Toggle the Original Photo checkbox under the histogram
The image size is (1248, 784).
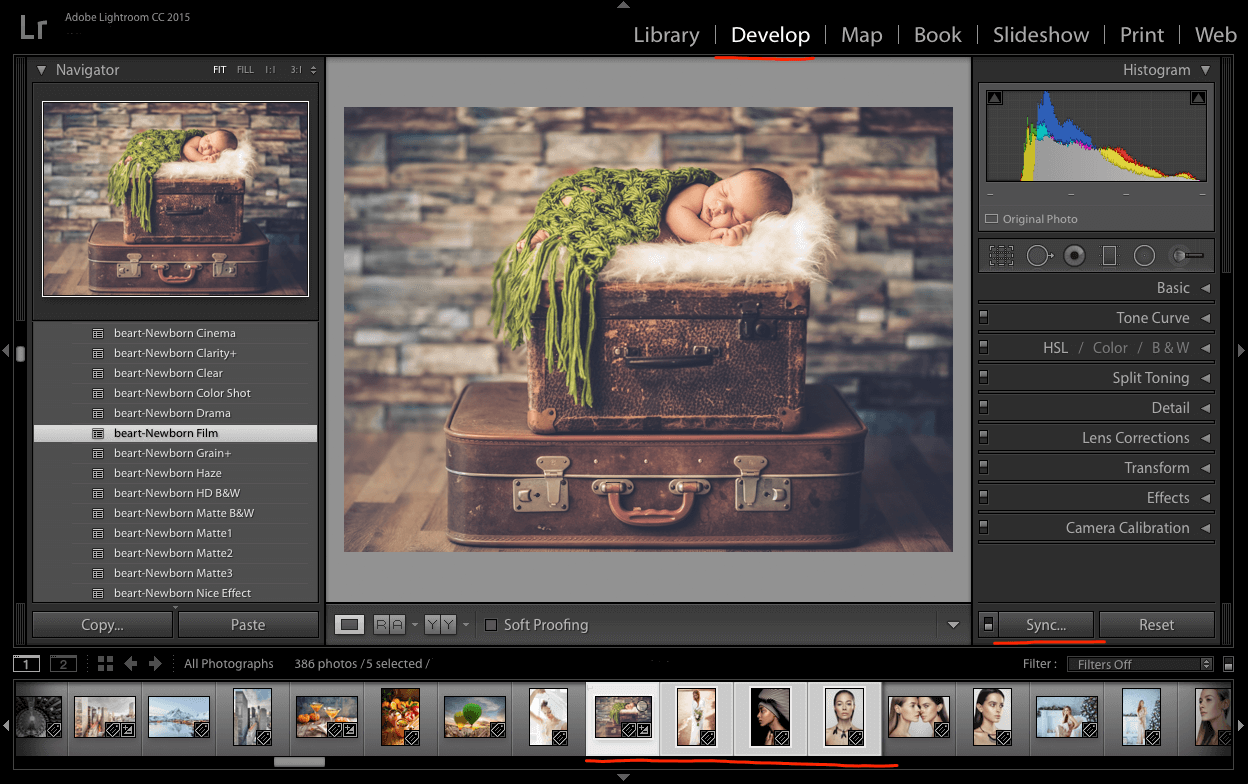[993, 219]
